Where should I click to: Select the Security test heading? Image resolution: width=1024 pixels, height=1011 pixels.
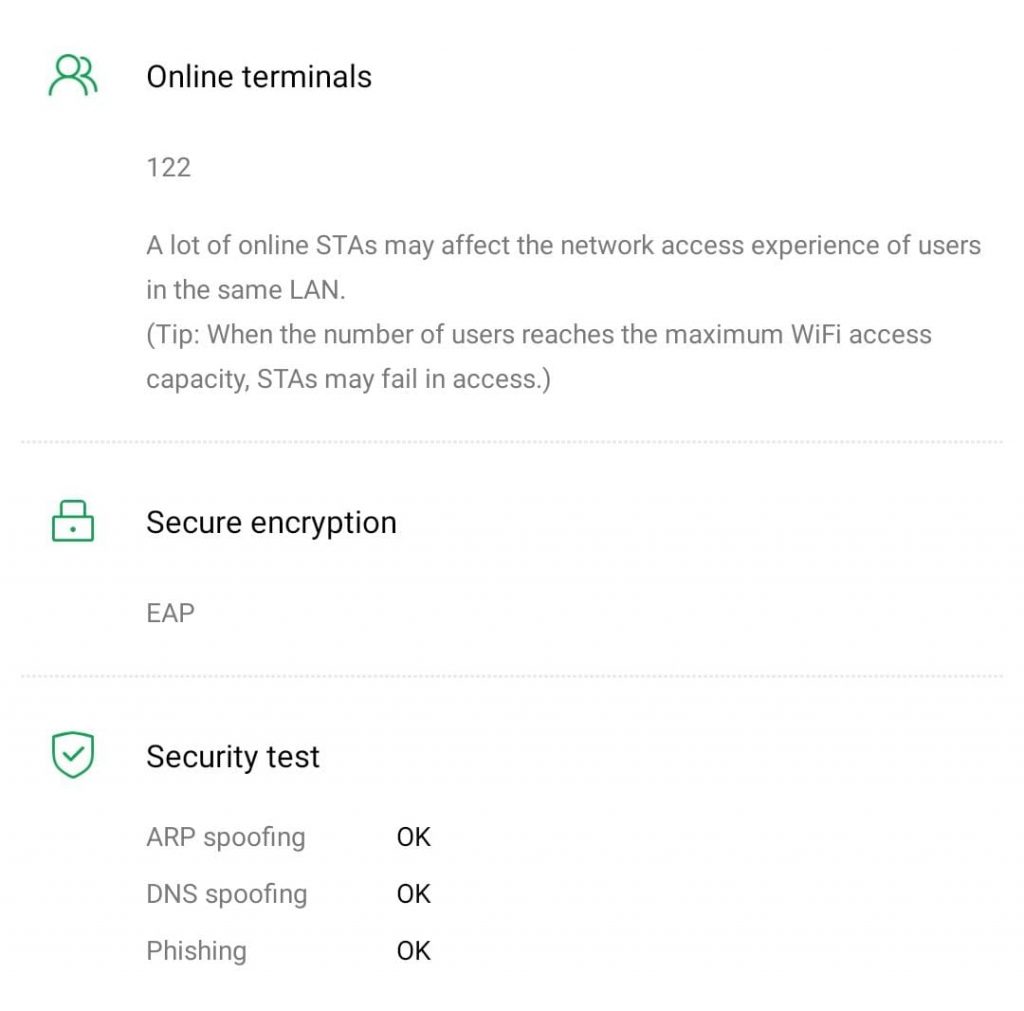click(x=233, y=757)
